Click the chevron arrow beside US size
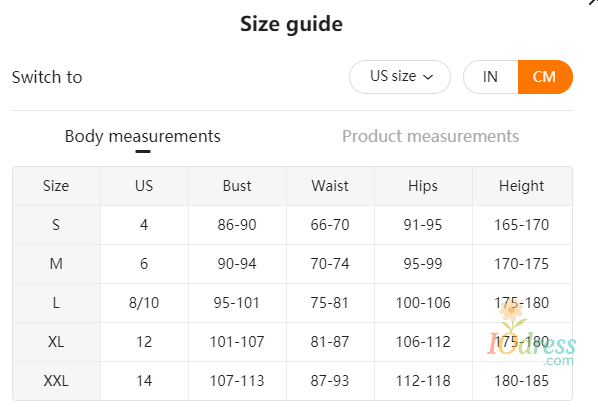Viewport: 598px width, 407px height. (428, 77)
